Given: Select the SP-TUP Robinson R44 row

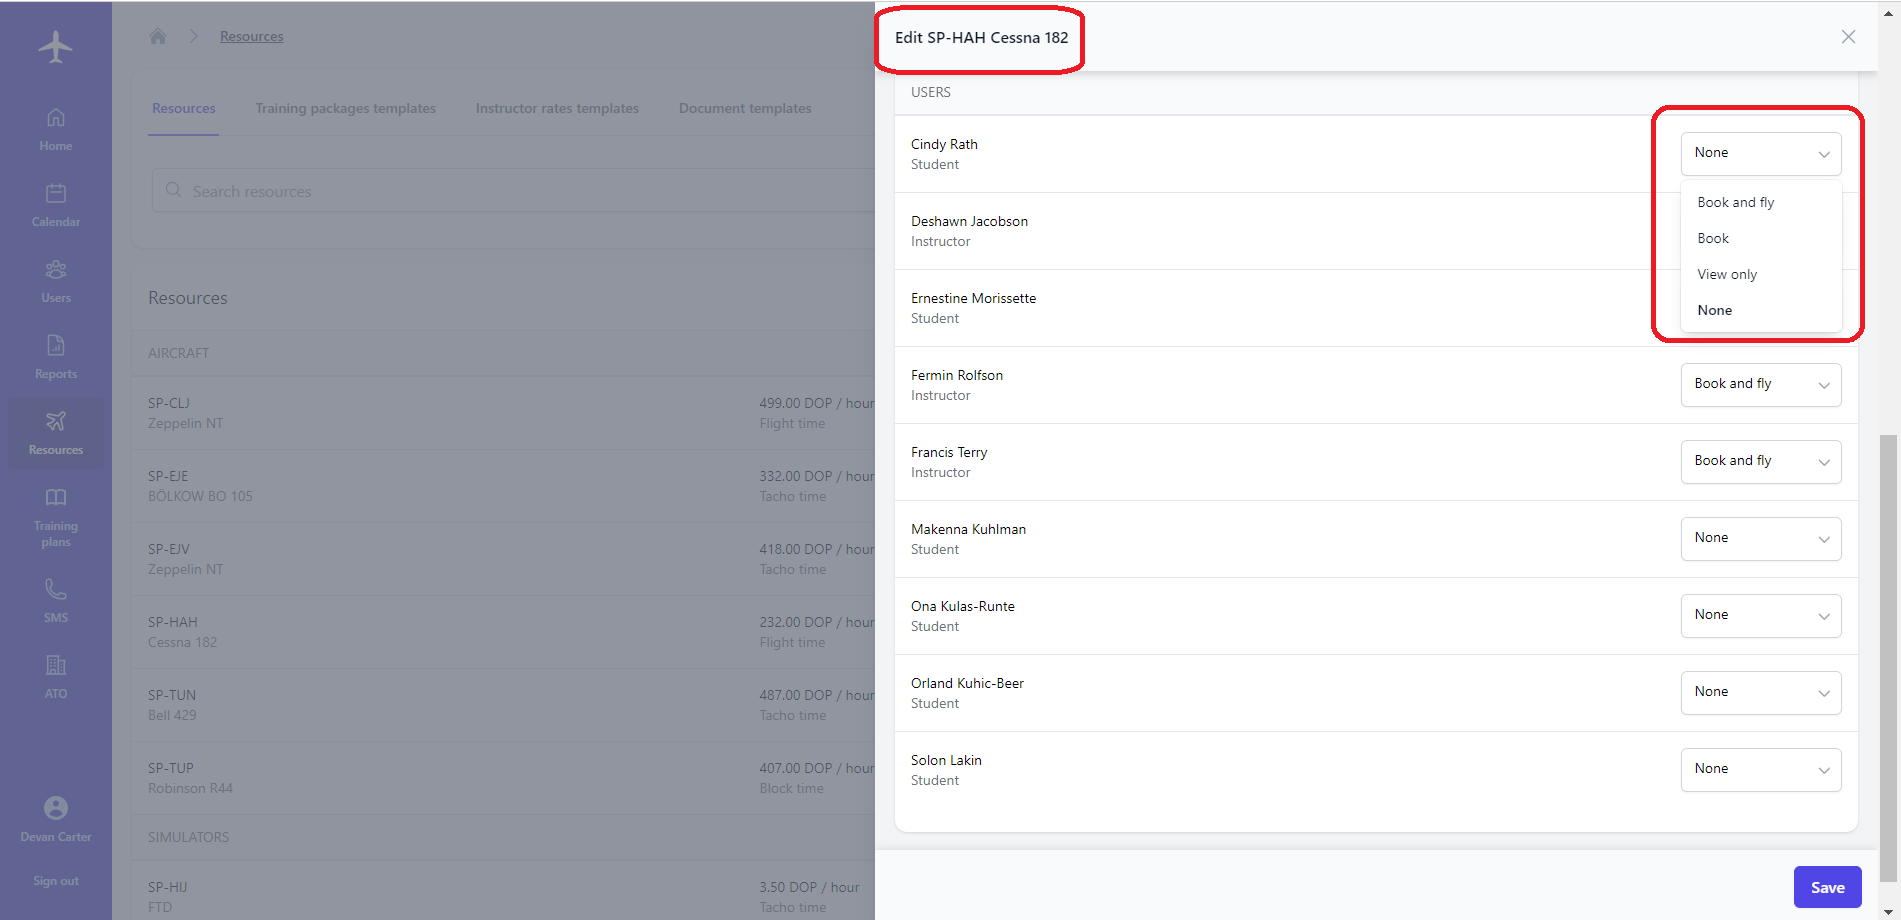Looking at the screenshot, I should pos(504,778).
